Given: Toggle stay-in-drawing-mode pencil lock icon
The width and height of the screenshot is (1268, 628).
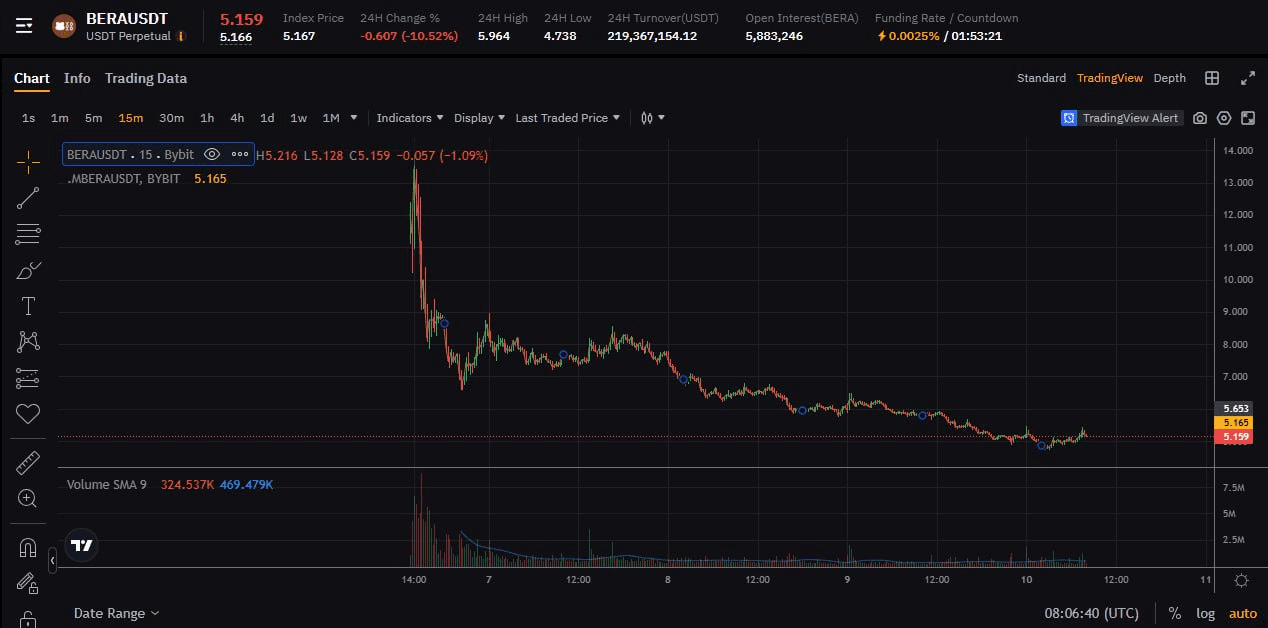Looking at the screenshot, I should click(28, 583).
